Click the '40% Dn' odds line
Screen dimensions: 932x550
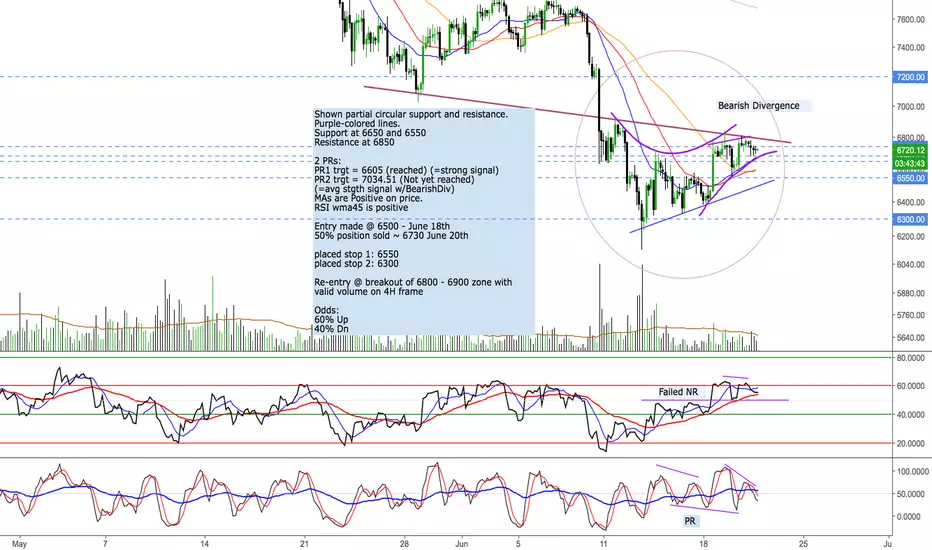click(x=331, y=329)
